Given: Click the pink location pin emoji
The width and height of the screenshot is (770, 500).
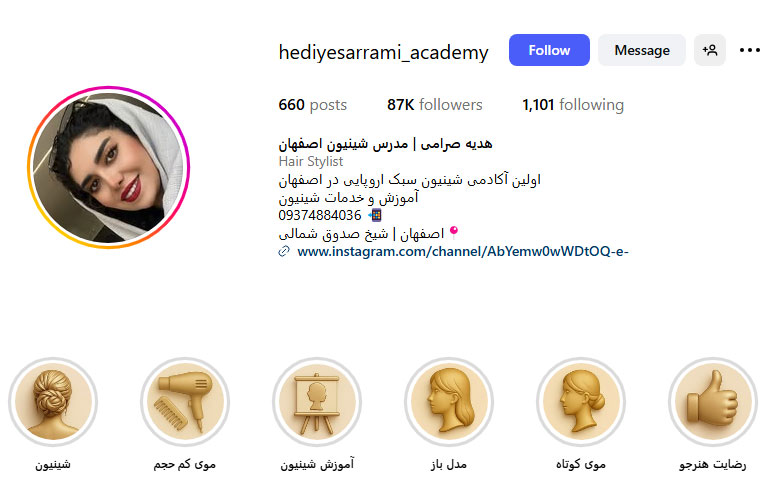Looking at the screenshot, I should (x=454, y=232).
